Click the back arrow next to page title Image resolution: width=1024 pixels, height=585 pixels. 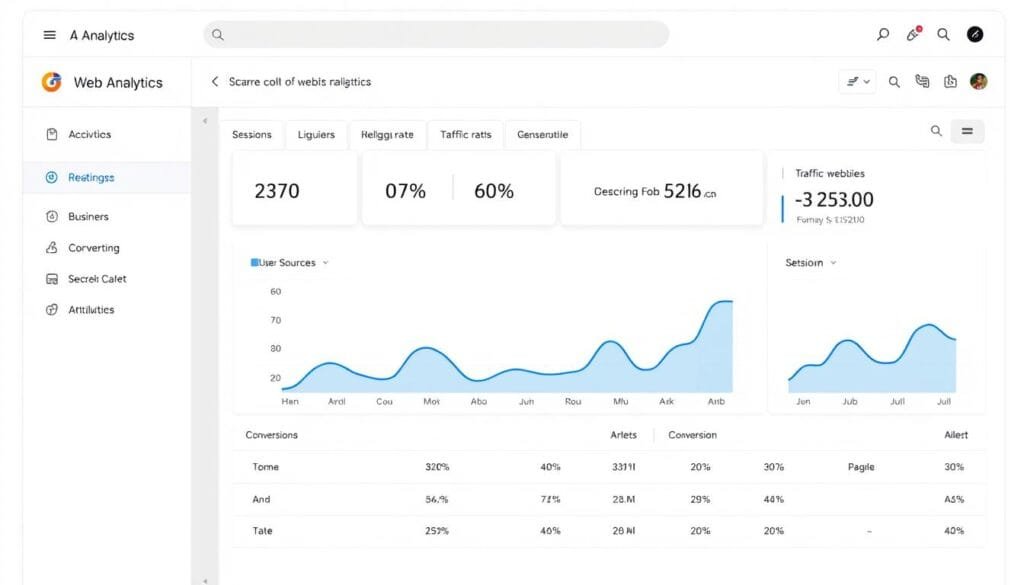click(214, 82)
